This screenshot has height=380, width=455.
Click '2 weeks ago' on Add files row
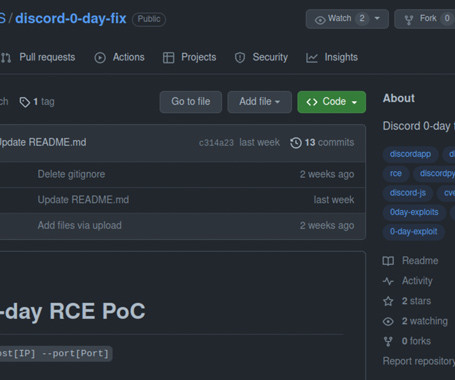pyautogui.click(x=327, y=226)
